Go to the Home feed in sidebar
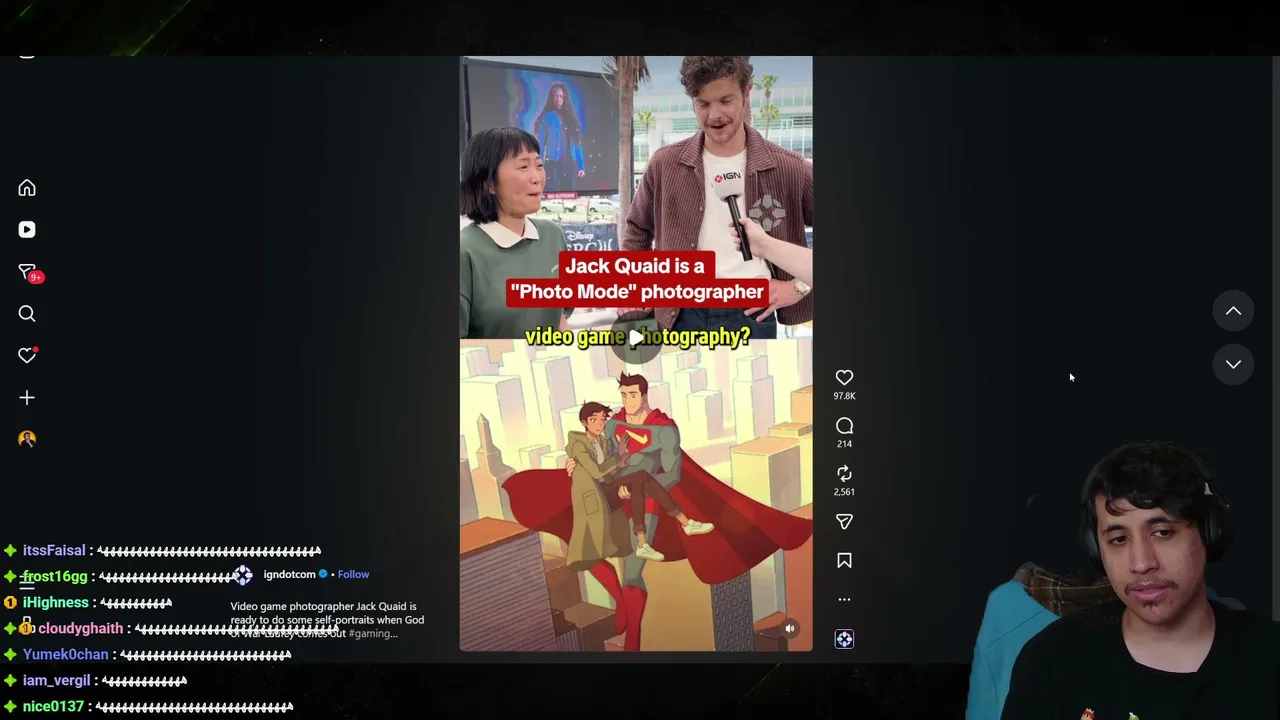Image resolution: width=1280 pixels, height=720 pixels. (x=27, y=188)
